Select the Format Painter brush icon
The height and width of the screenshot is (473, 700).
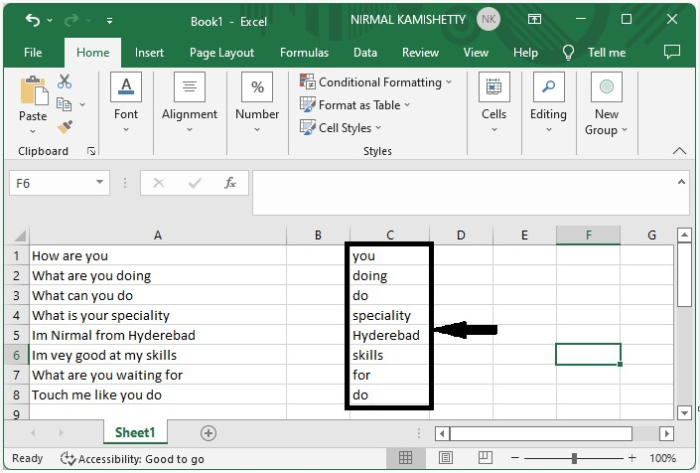(x=65, y=127)
